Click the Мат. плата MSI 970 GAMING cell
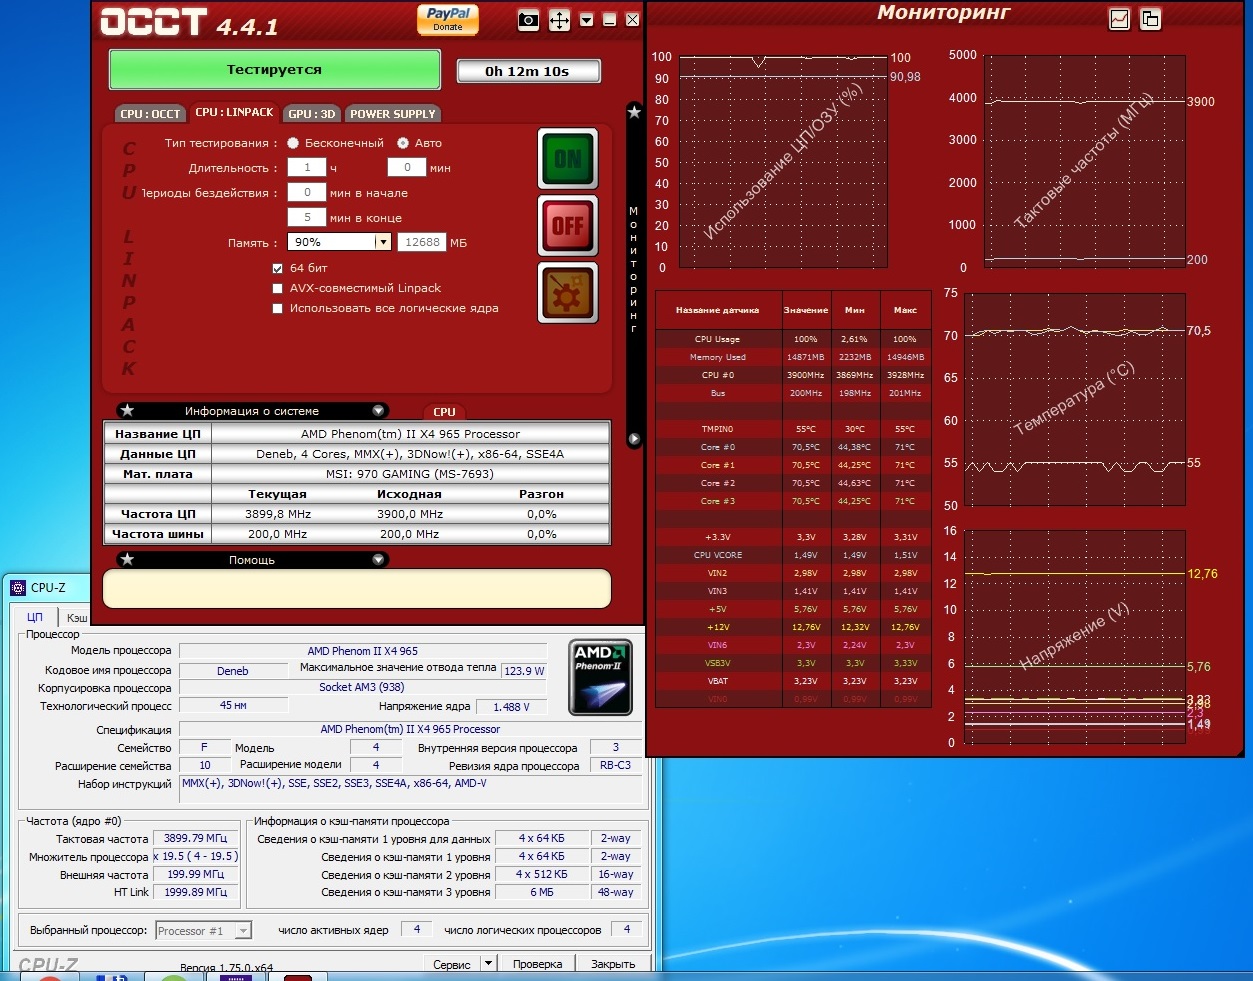This screenshot has width=1253, height=981. [410, 474]
